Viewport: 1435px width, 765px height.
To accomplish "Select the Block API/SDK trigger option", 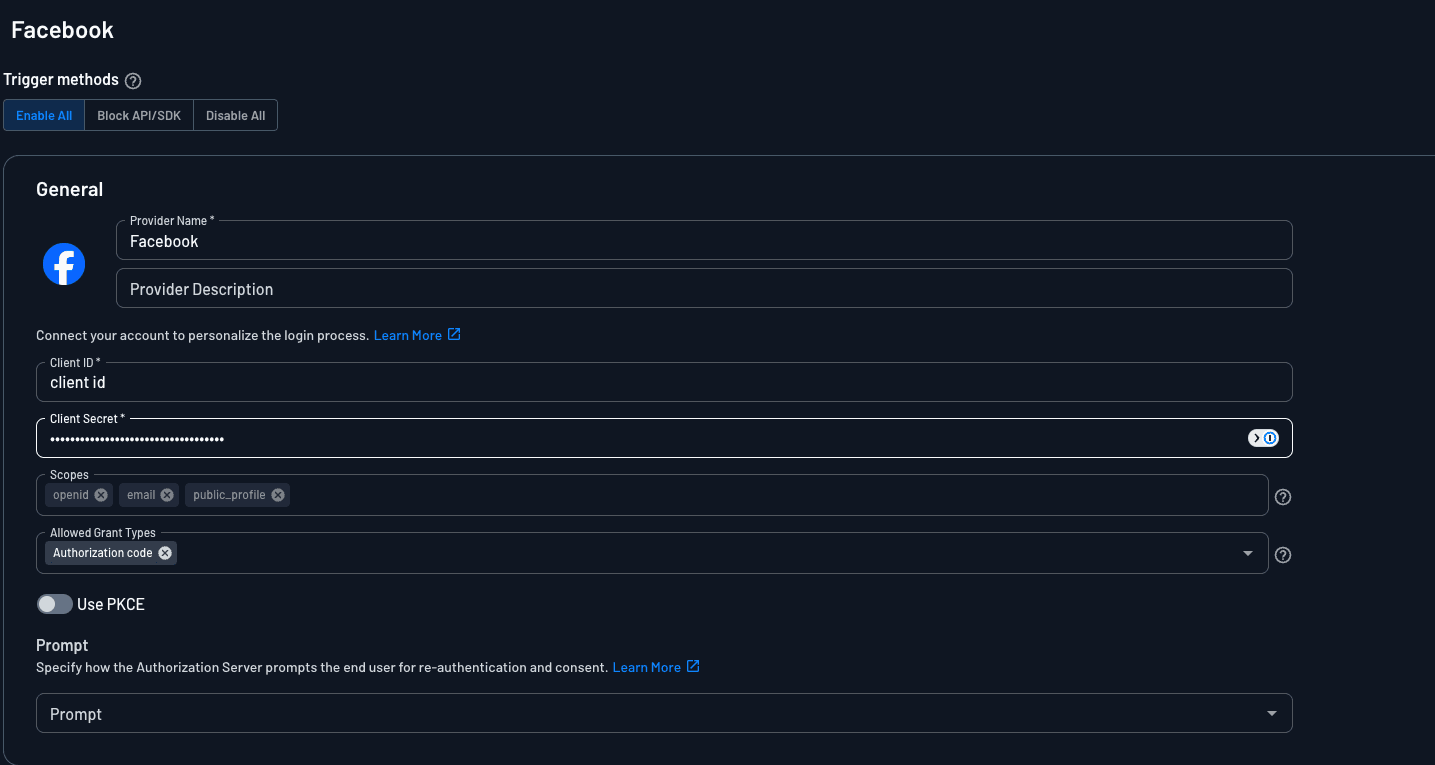I will tap(139, 115).
